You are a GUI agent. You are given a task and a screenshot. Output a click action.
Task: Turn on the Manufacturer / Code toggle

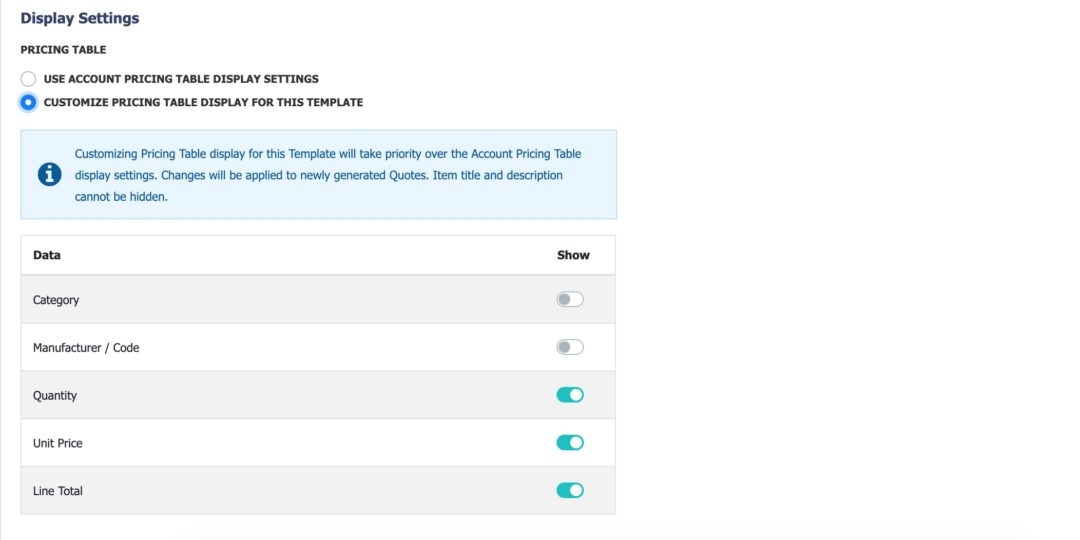[570, 347]
